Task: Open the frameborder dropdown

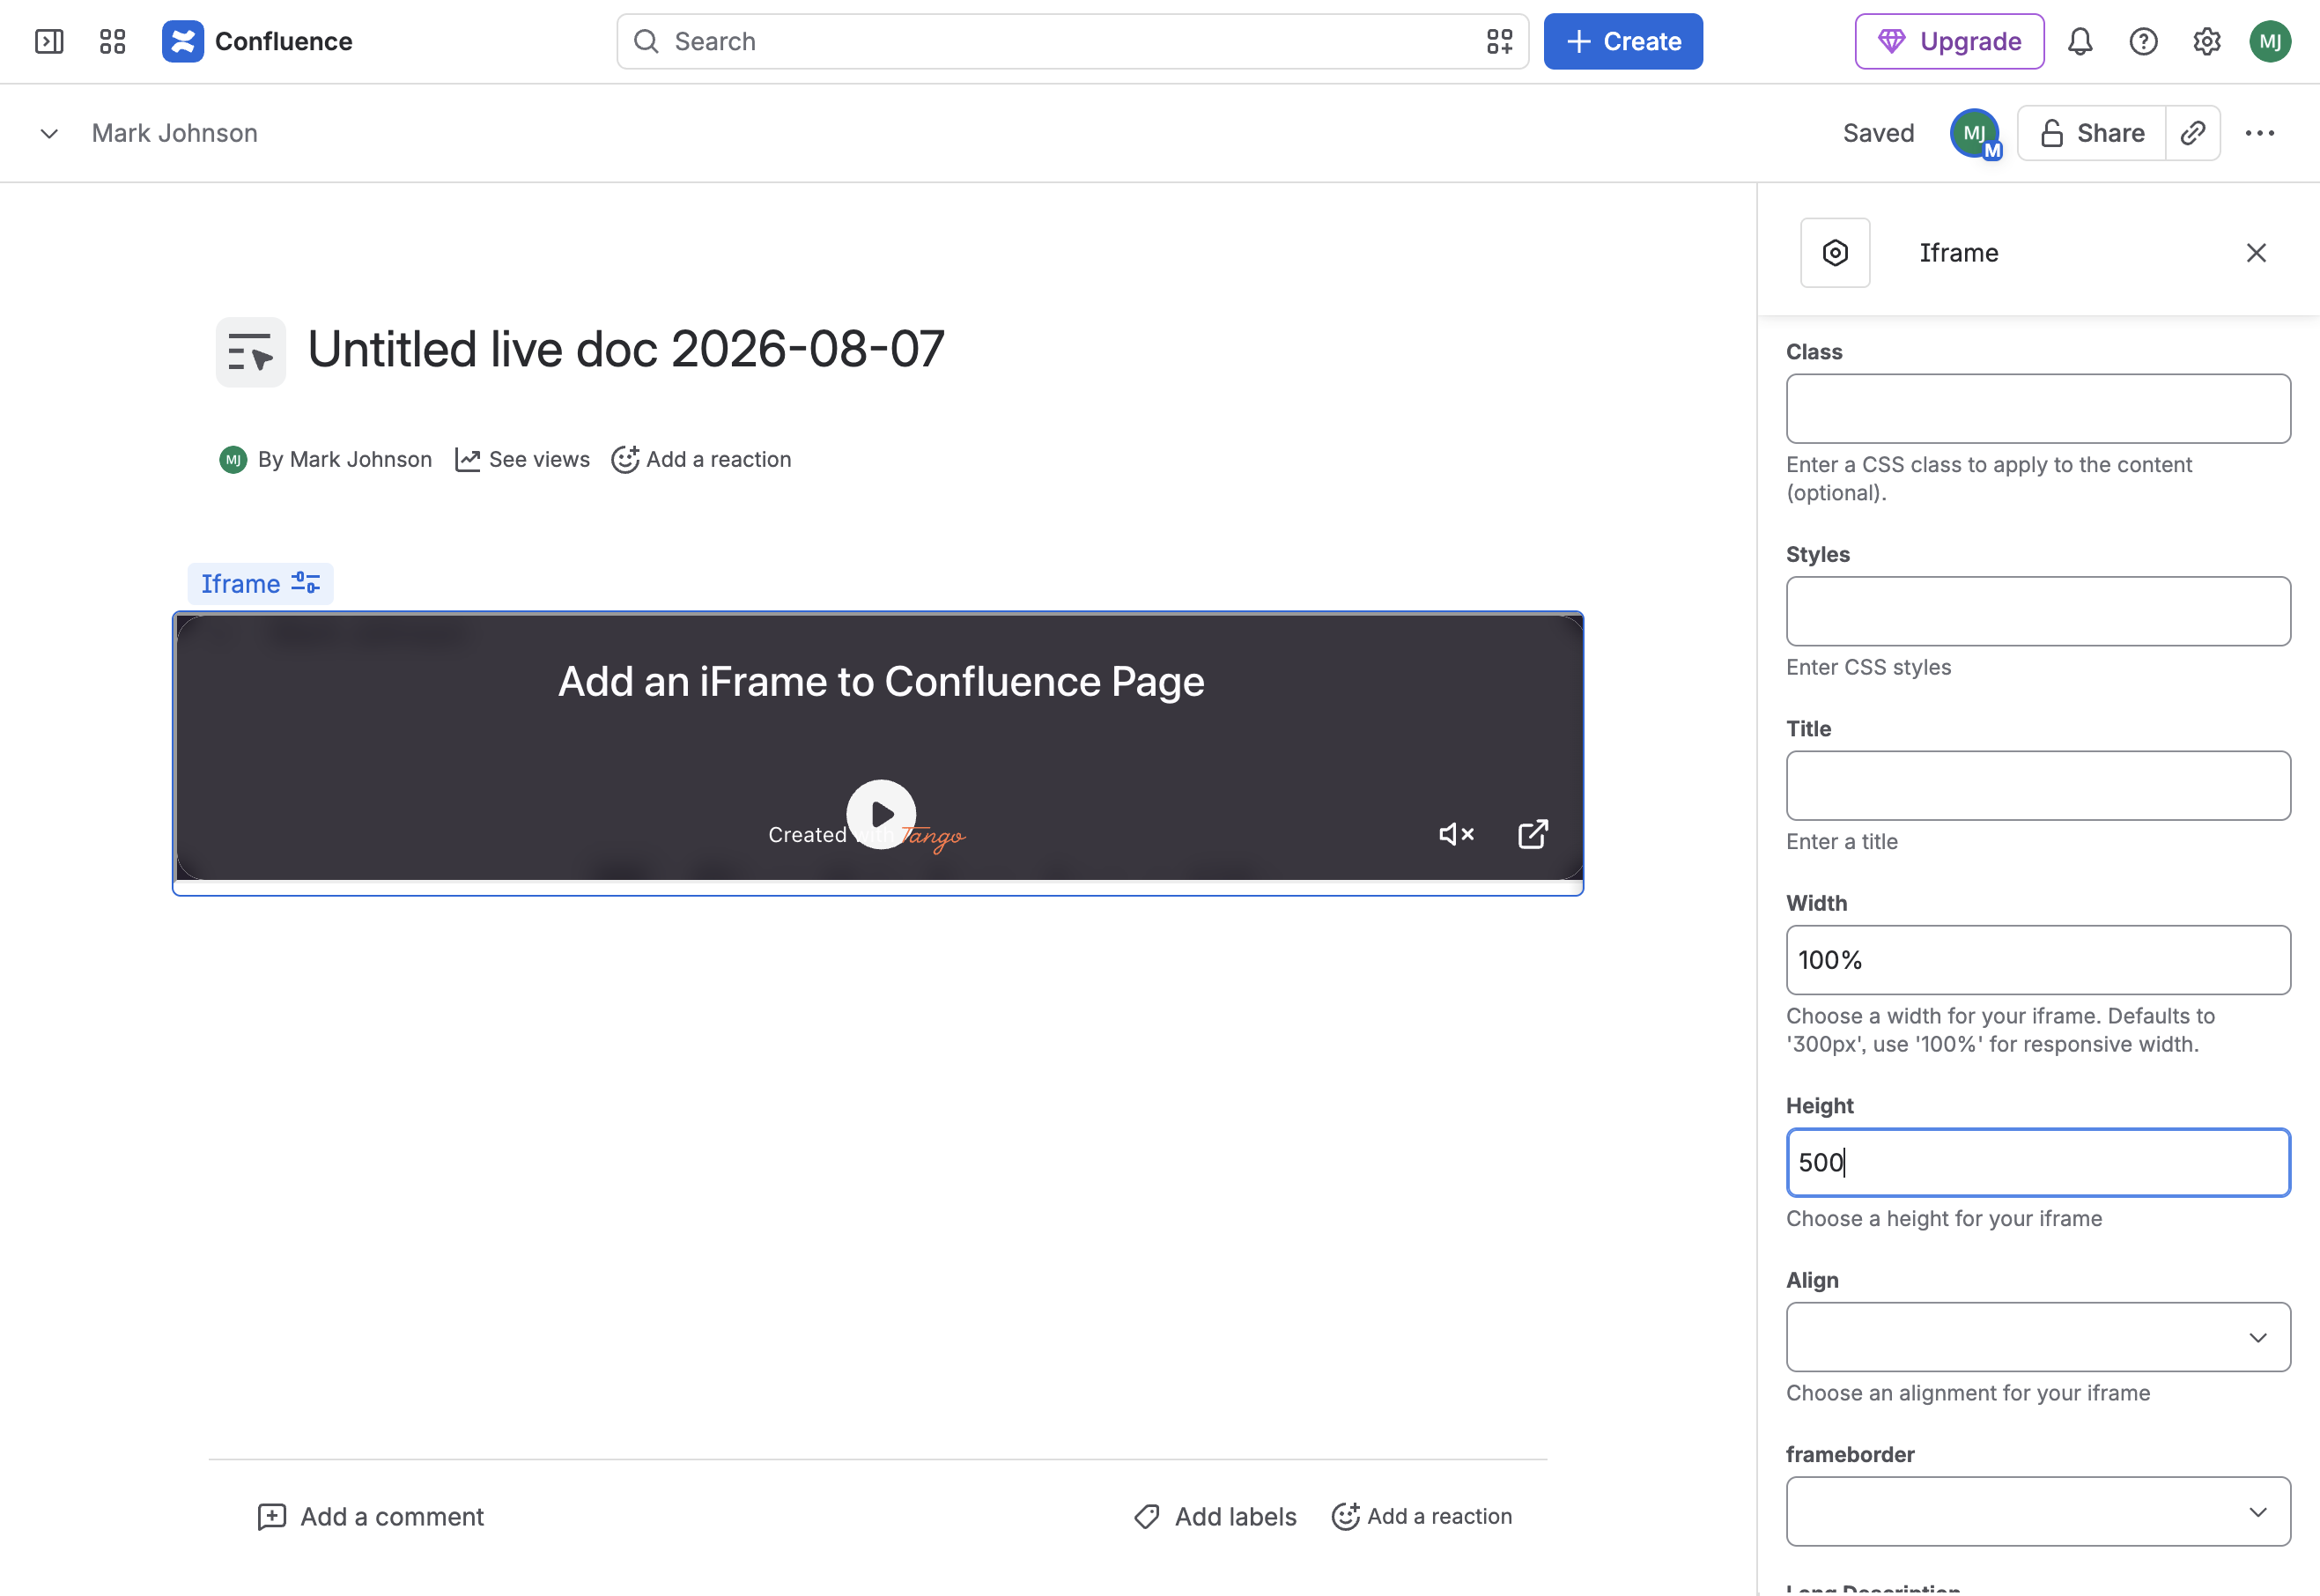Action: pos(2038,1511)
